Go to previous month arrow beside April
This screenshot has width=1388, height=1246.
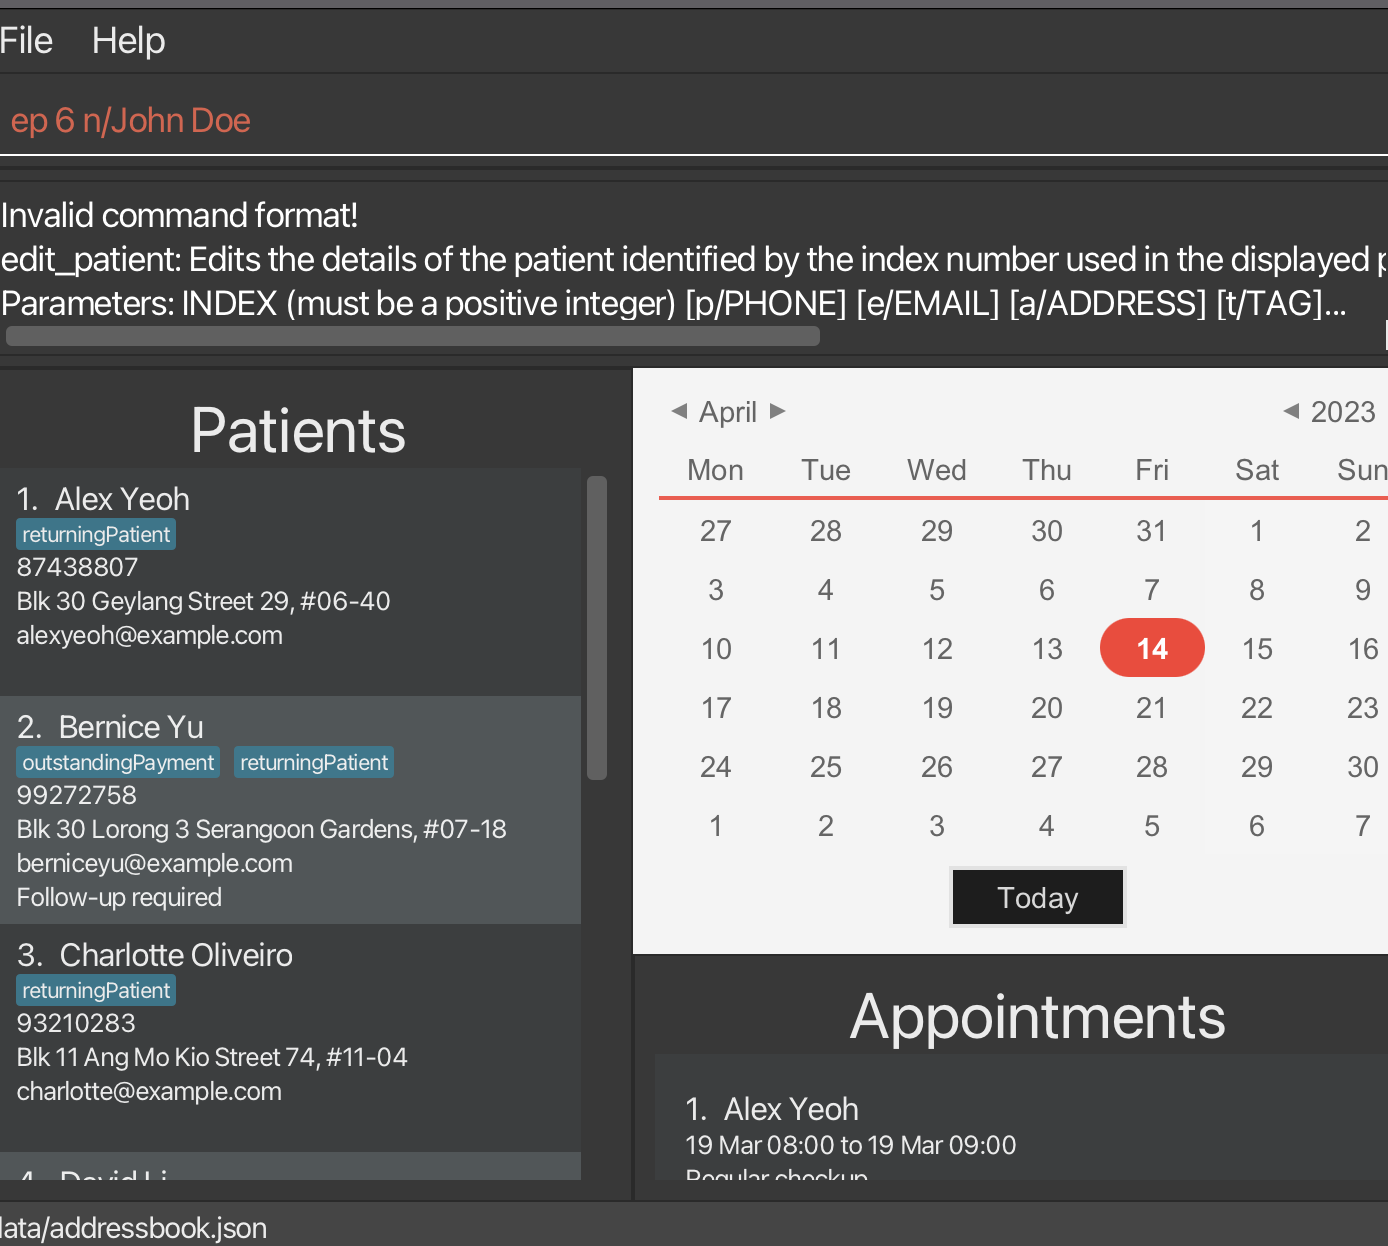pos(680,411)
